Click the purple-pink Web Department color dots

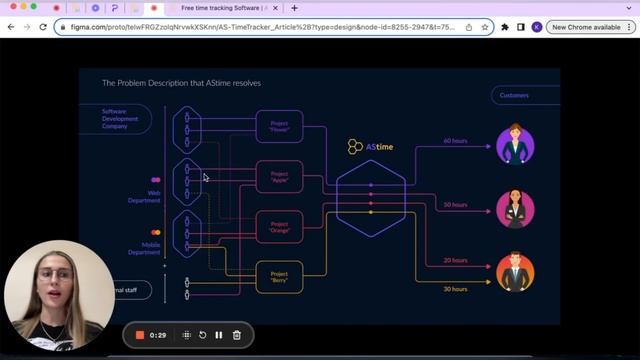coord(156,180)
